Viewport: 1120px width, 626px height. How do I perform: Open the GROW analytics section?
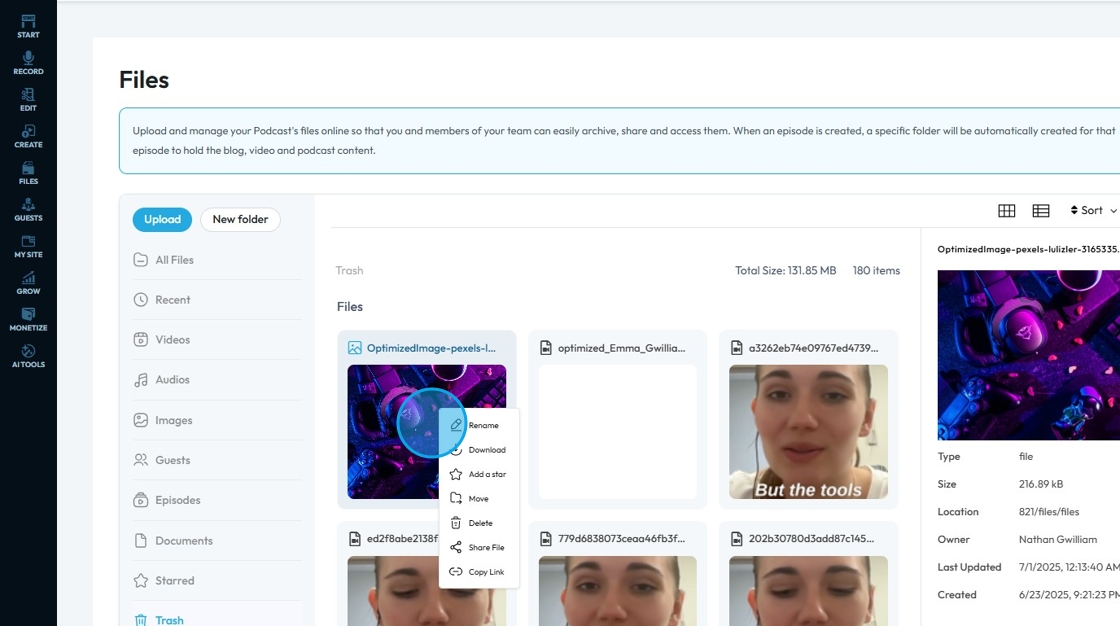pos(28,282)
